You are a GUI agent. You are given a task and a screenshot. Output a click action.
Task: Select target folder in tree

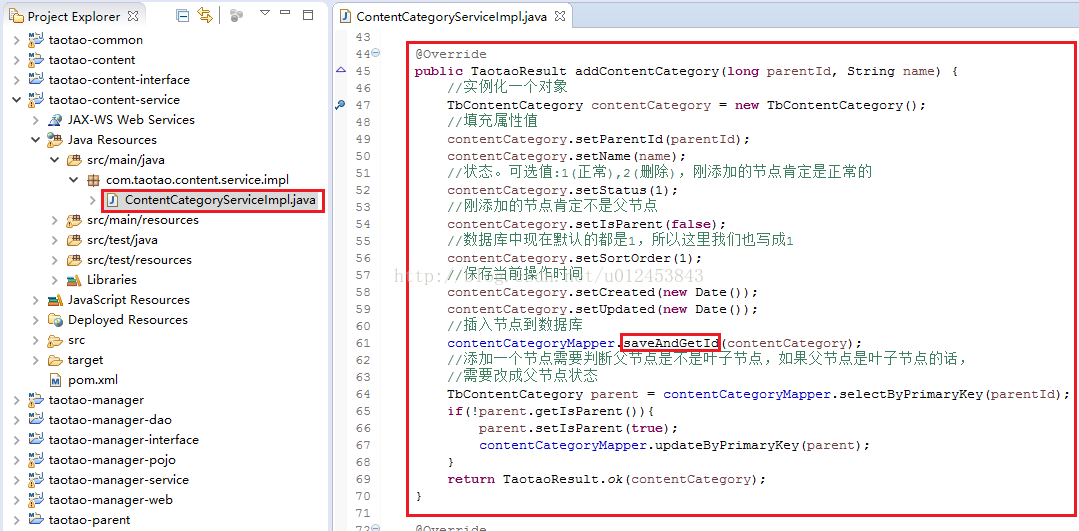pos(85,360)
